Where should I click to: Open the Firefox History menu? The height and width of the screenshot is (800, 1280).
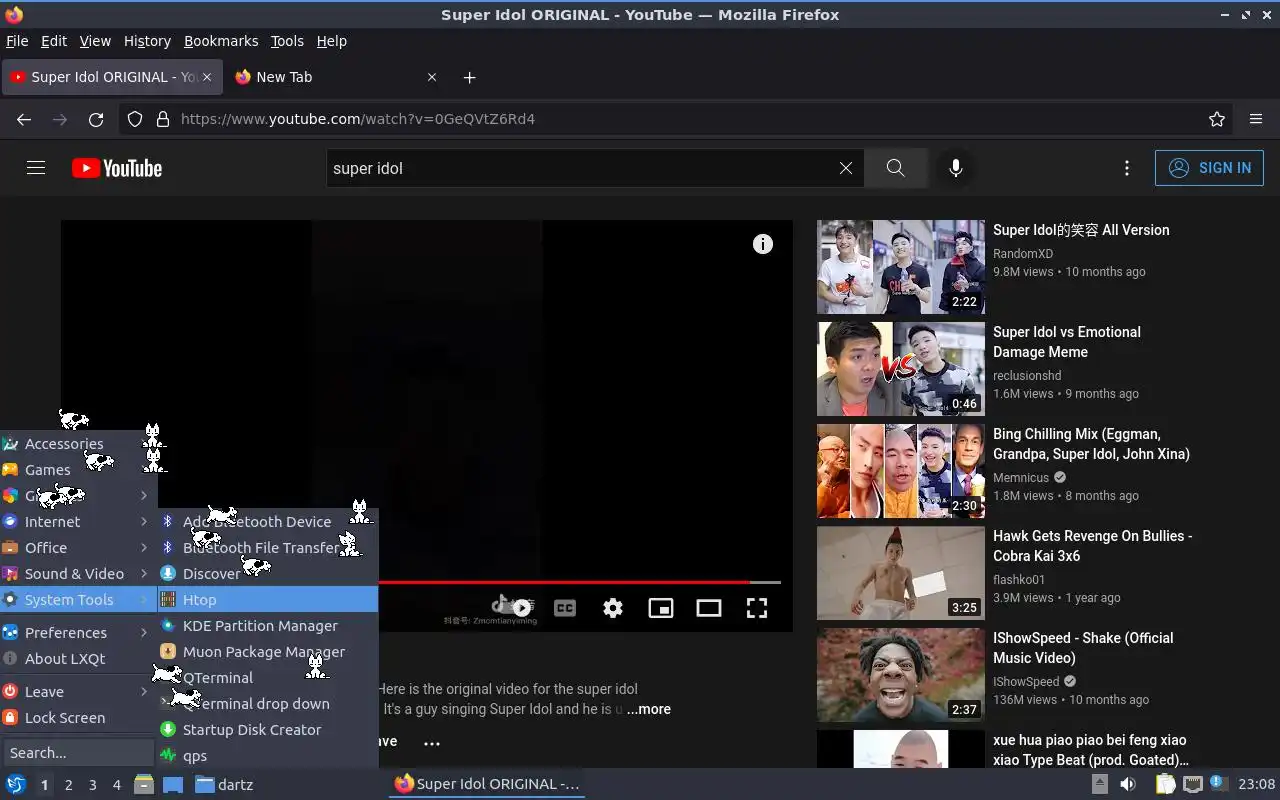[x=147, y=41]
